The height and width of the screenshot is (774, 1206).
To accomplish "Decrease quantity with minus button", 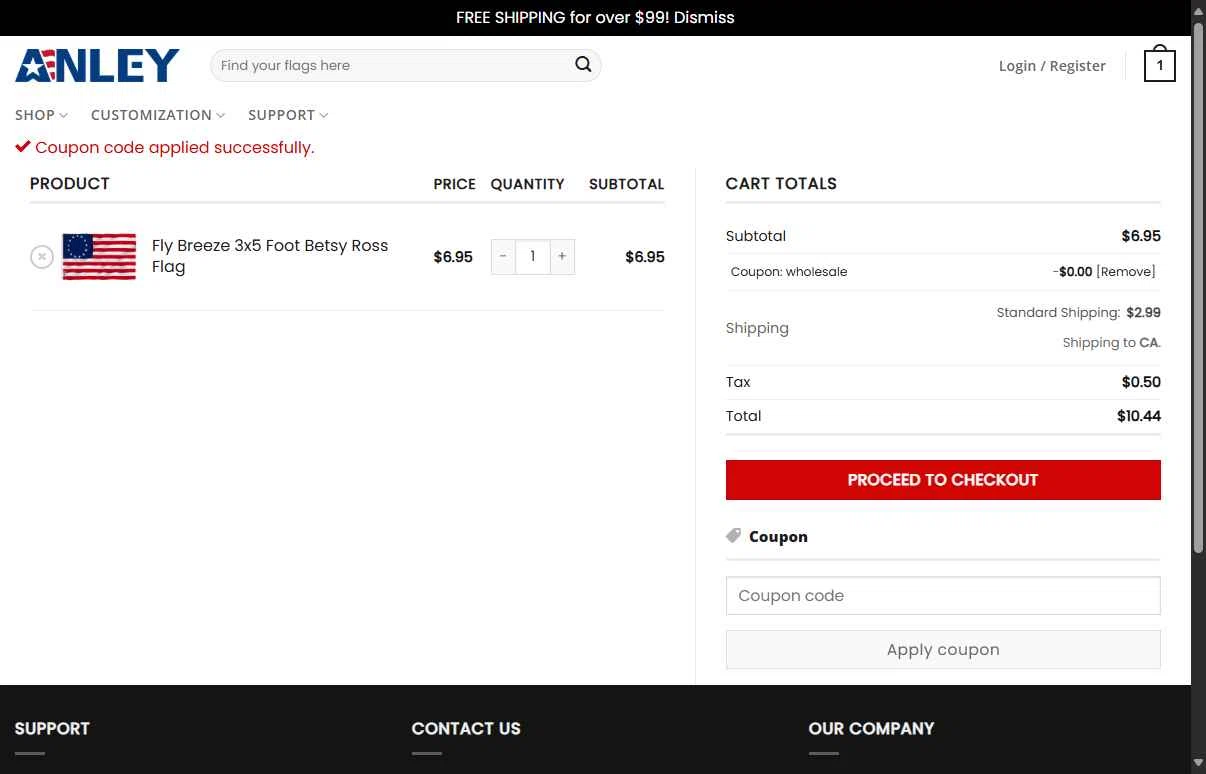I will point(503,257).
